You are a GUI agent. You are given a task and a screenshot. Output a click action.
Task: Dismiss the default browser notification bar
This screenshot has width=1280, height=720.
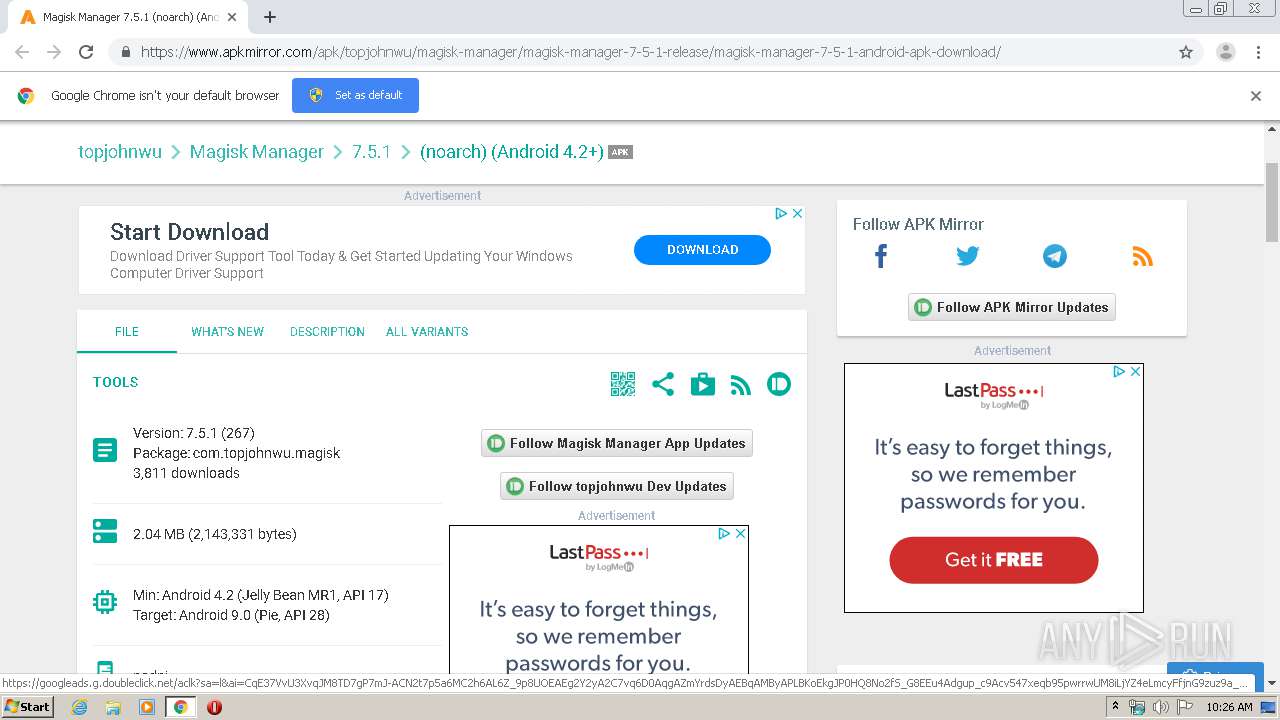click(x=1256, y=96)
